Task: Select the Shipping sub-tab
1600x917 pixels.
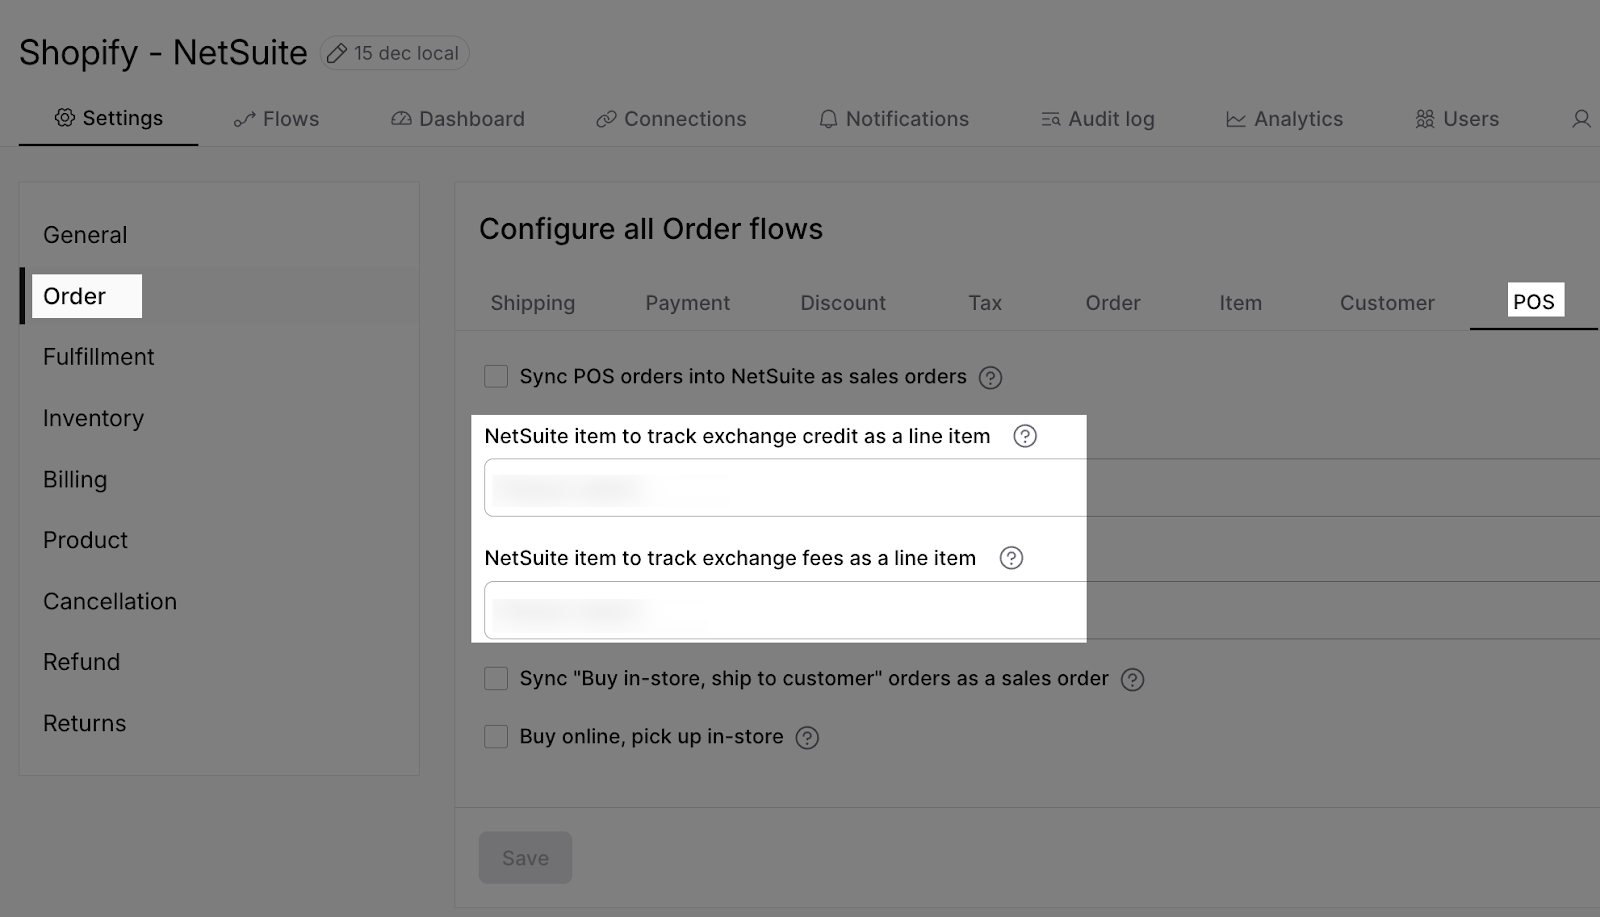Action: click(x=532, y=303)
